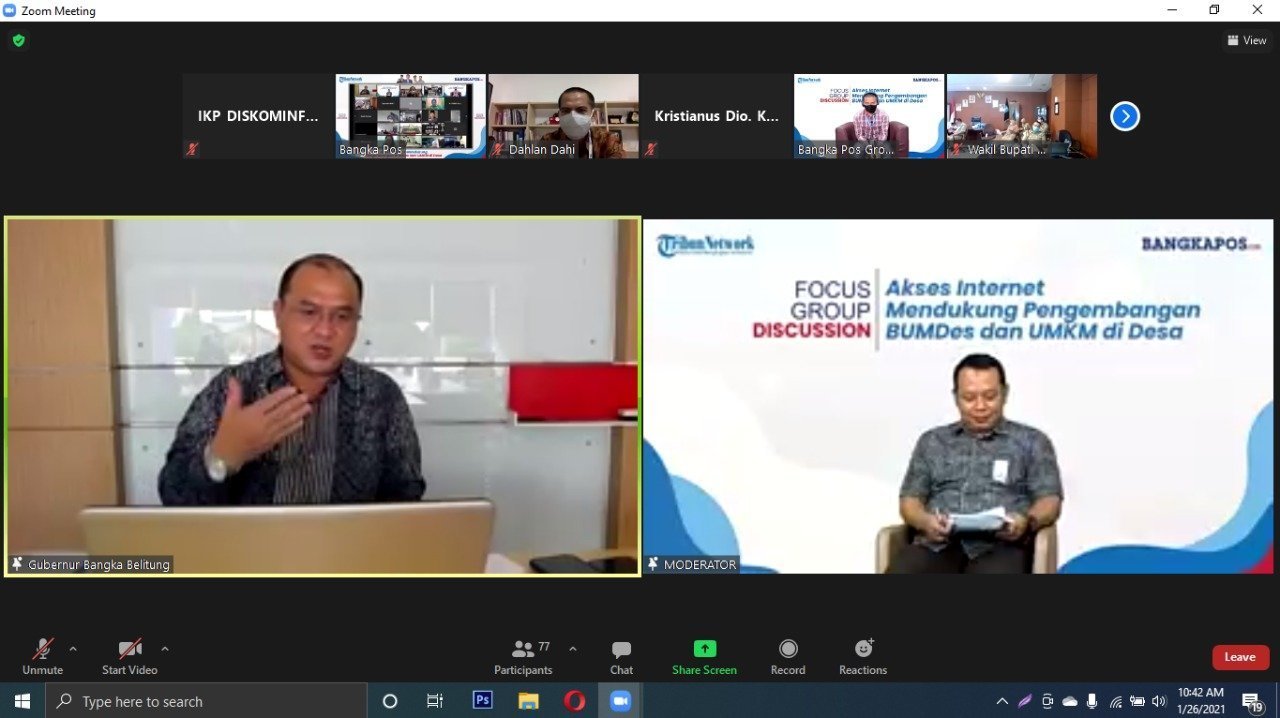Show hidden system tray icons

(x=1002, y=701)
